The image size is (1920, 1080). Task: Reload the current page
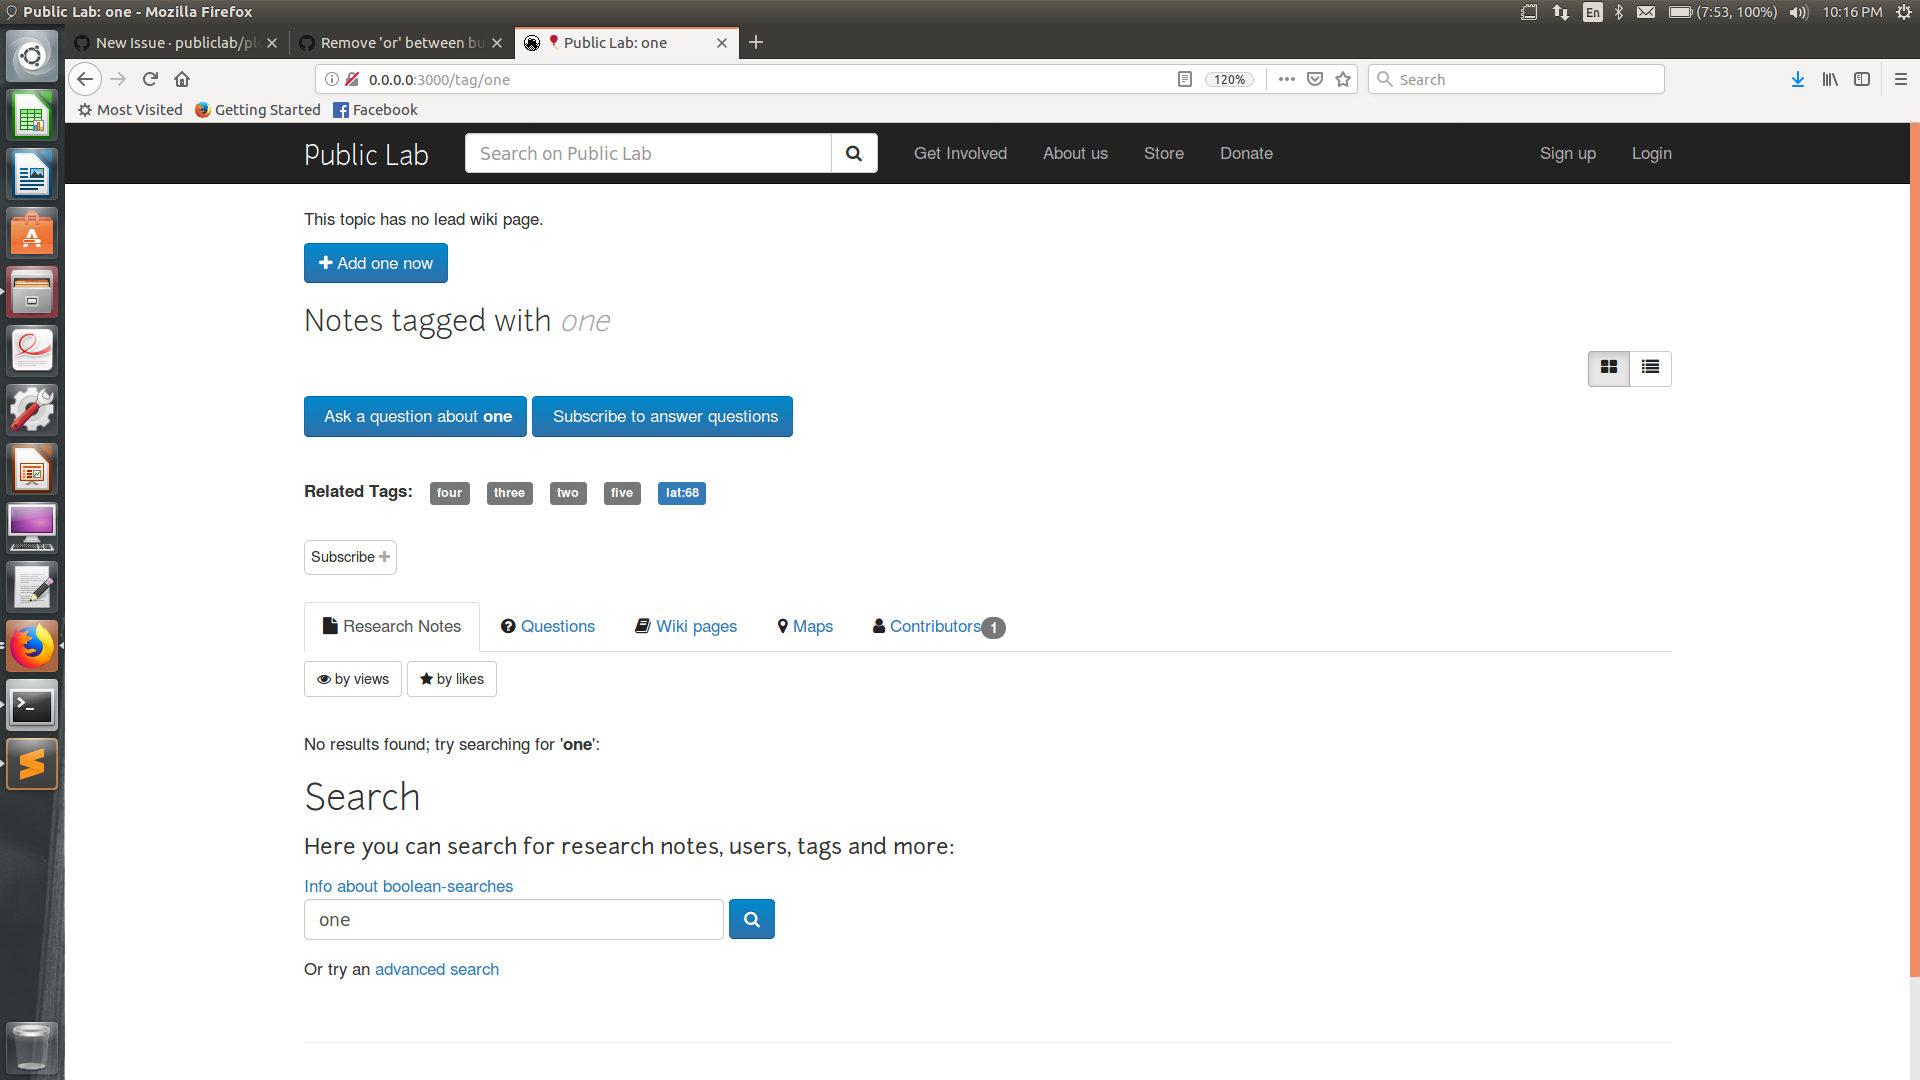click(x=150, y=79)
